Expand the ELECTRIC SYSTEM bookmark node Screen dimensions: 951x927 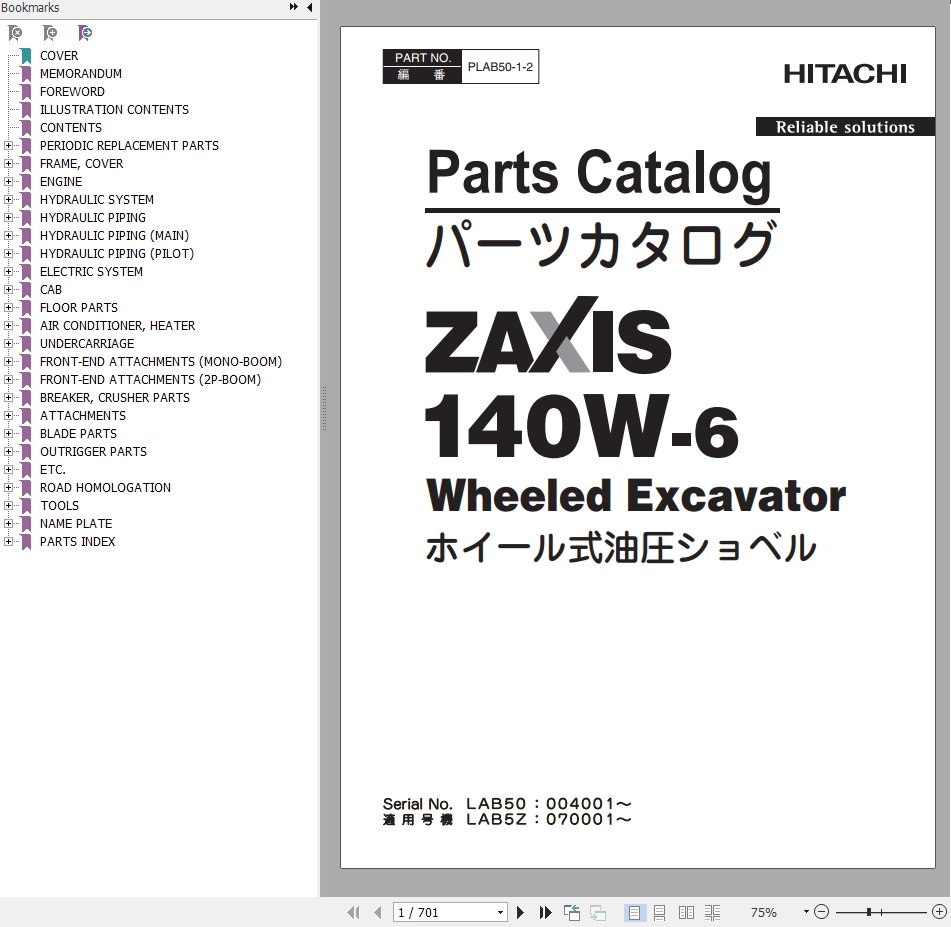click(8, 271)
